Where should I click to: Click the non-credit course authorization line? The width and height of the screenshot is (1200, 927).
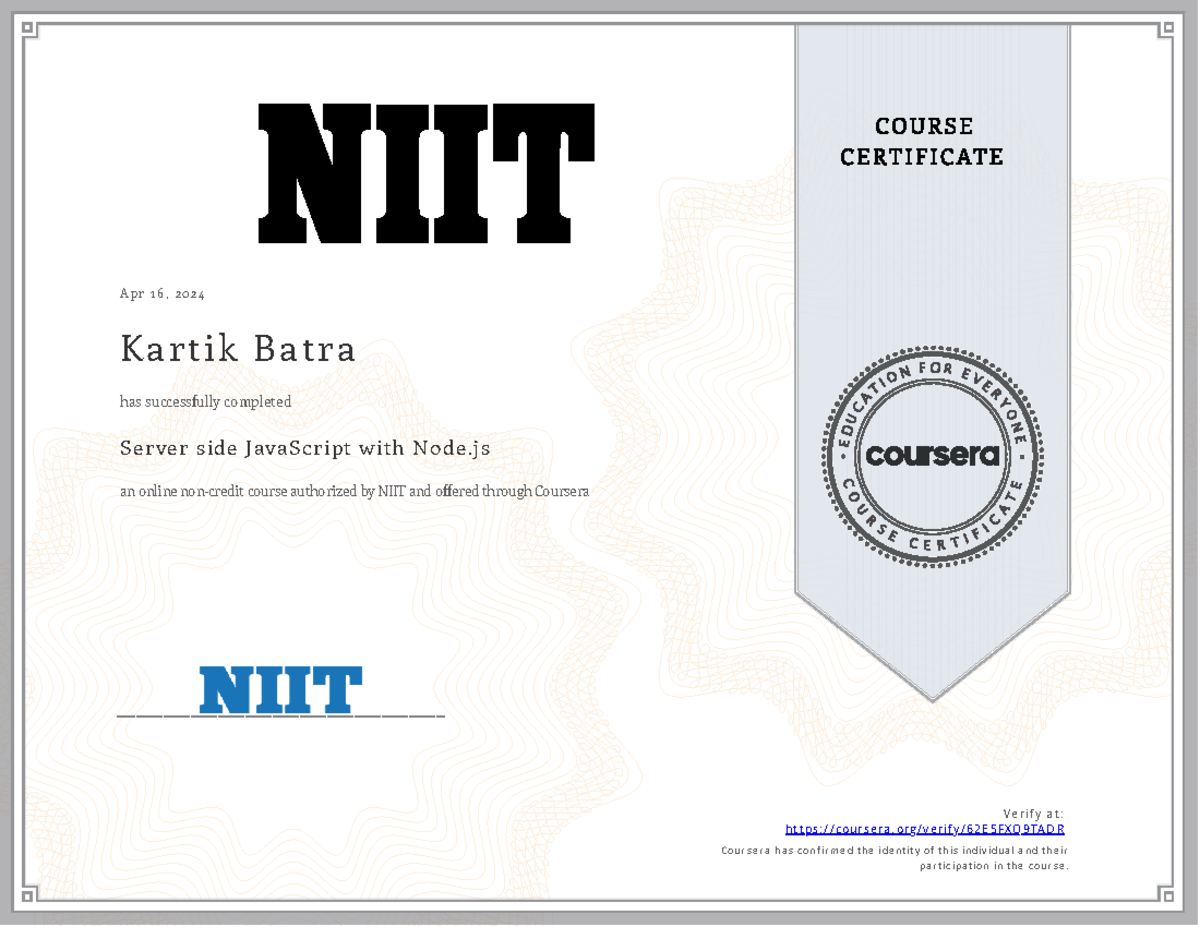click(x=354, y=490)
